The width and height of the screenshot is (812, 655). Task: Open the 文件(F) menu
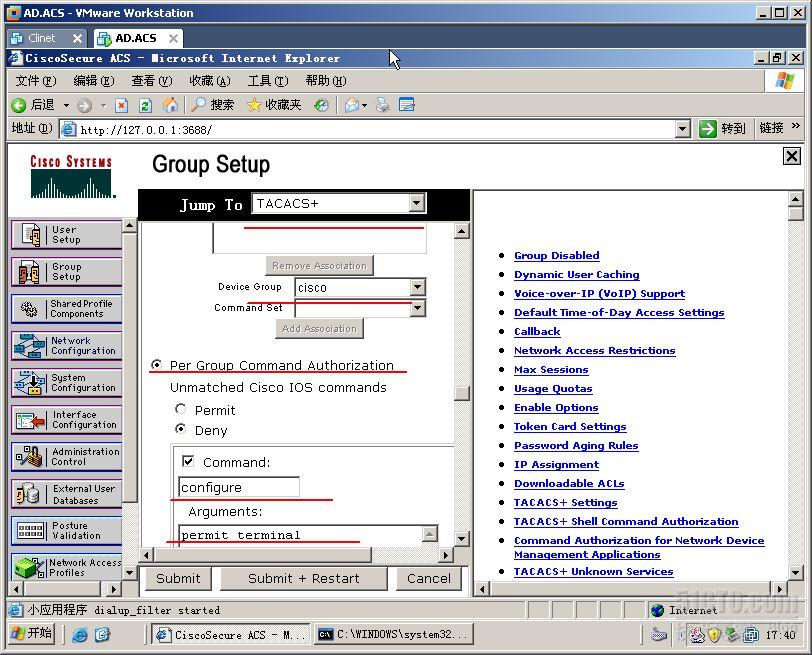point(36,81)
